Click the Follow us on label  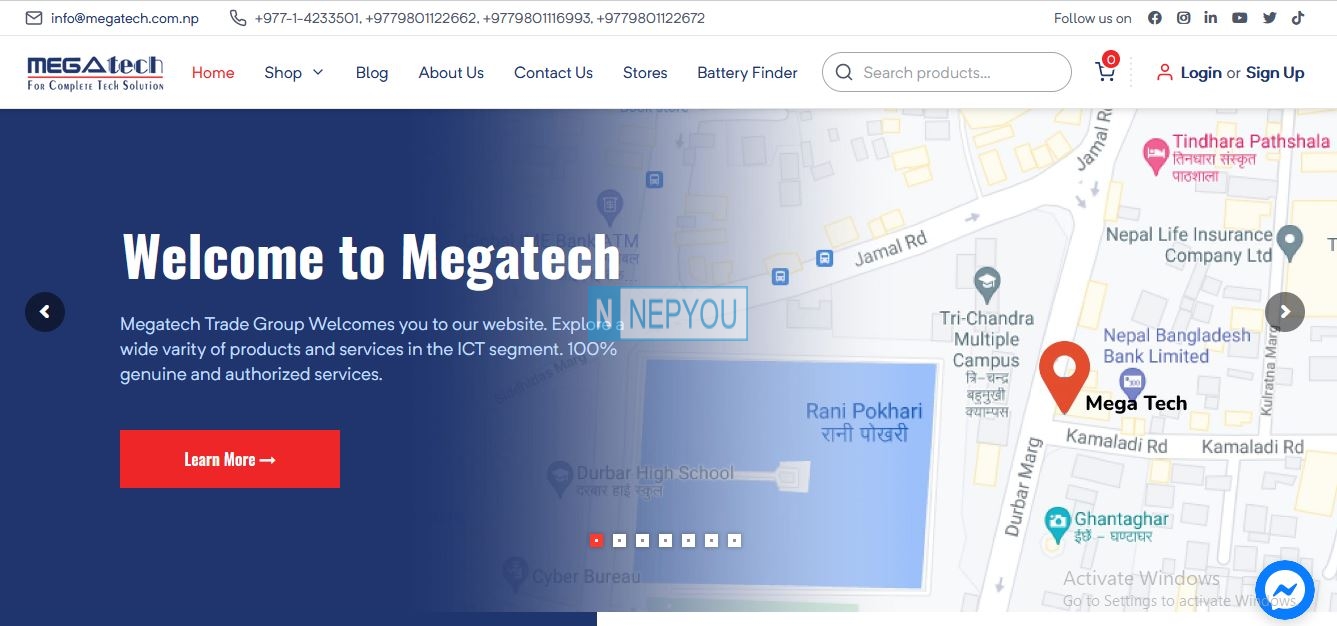click(1093, 18)
